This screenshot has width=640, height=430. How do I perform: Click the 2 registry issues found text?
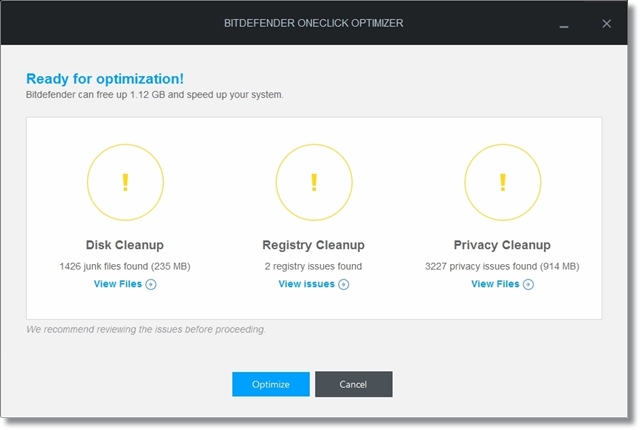click(313, 266)
